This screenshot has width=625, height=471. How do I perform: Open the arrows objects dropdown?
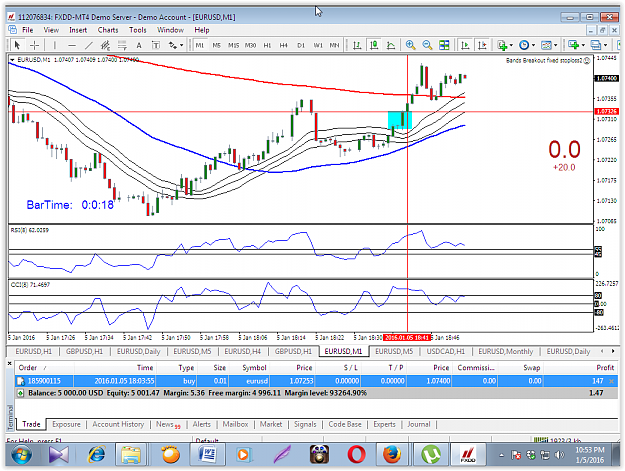pyautogui.click(x=176, y=45)
